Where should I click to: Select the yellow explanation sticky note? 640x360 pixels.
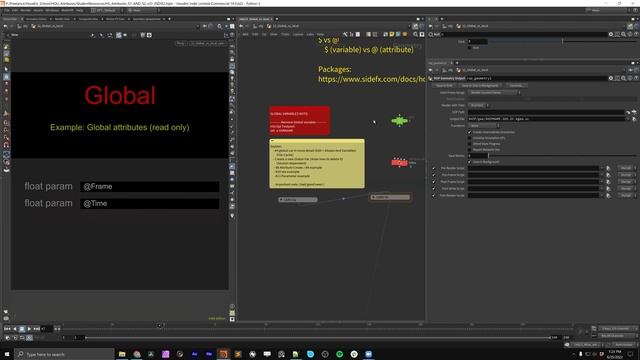pyautogui.click(x=317, y=164)
